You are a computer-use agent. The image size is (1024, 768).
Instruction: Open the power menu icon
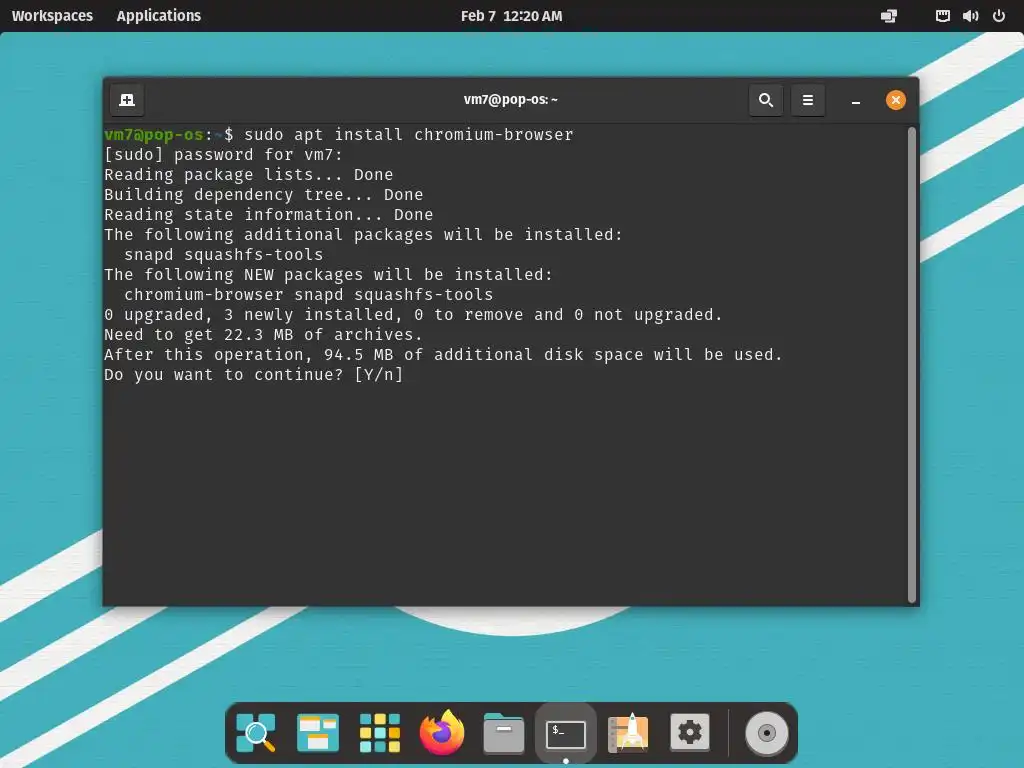coord(999,16)
